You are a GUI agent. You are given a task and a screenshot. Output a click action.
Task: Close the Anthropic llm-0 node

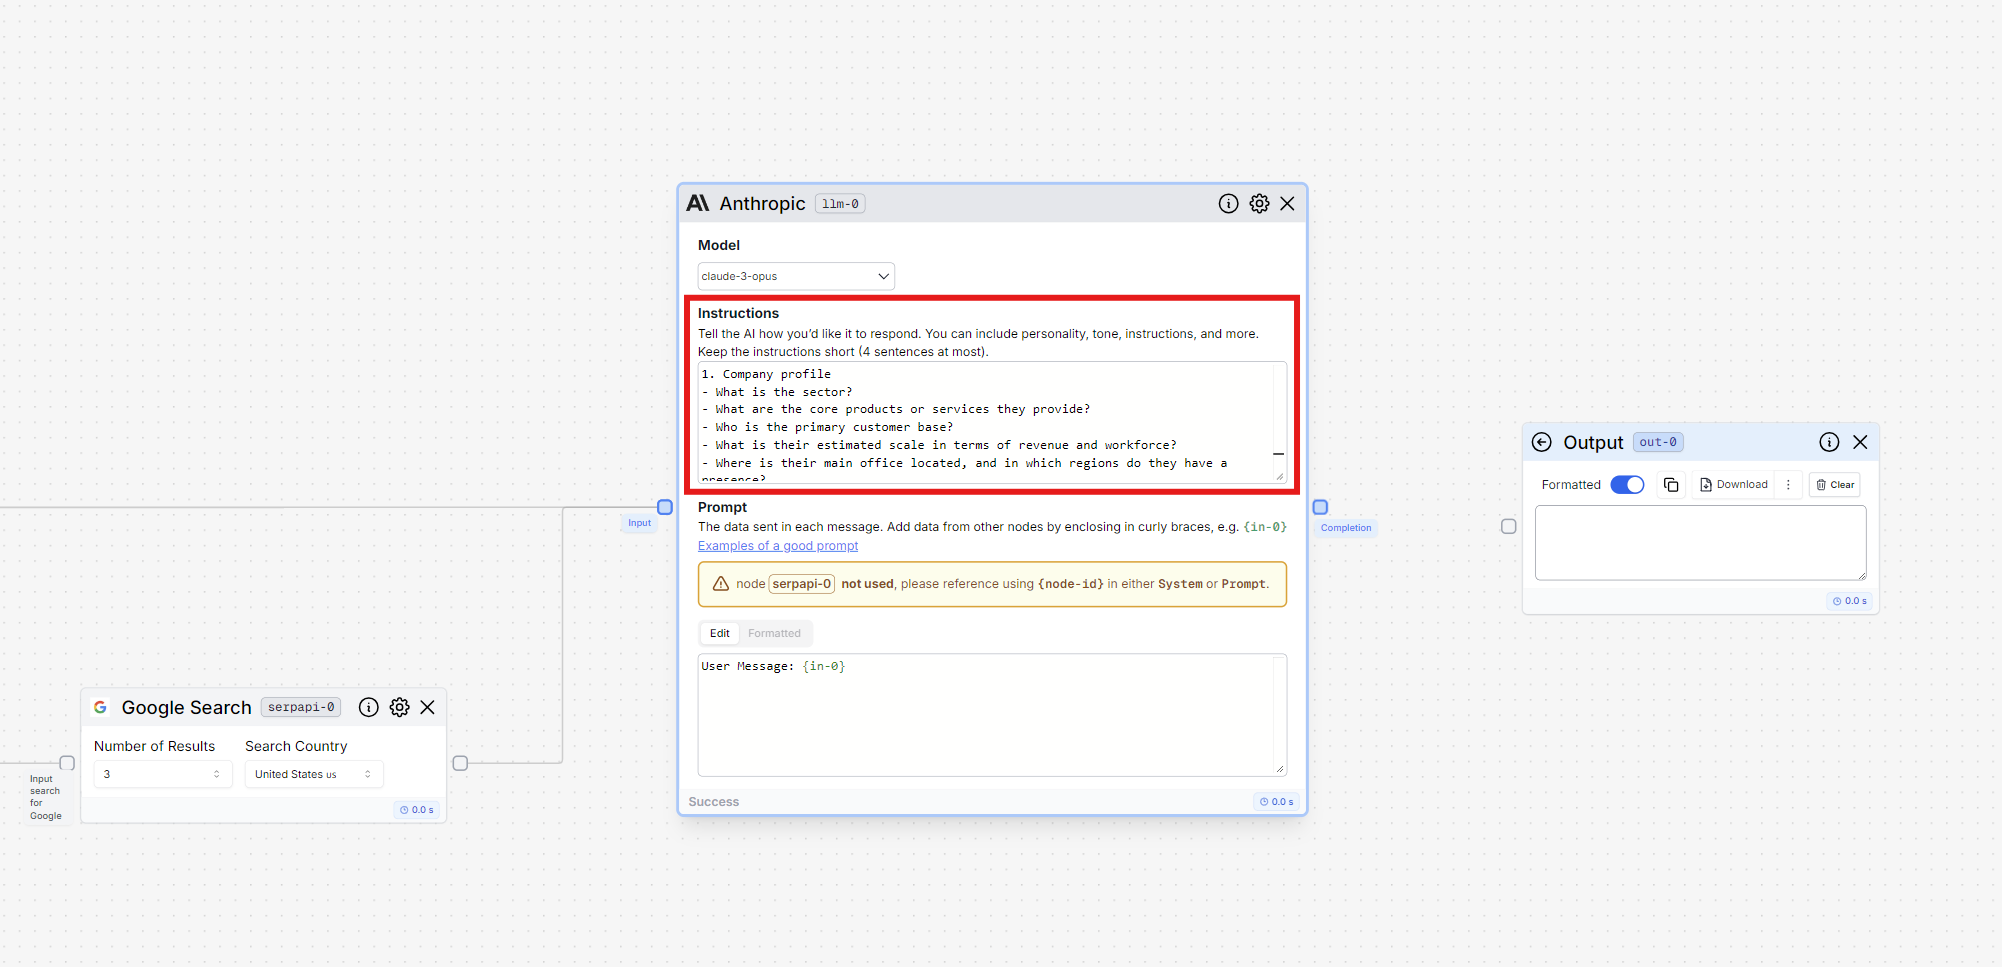1288,204
